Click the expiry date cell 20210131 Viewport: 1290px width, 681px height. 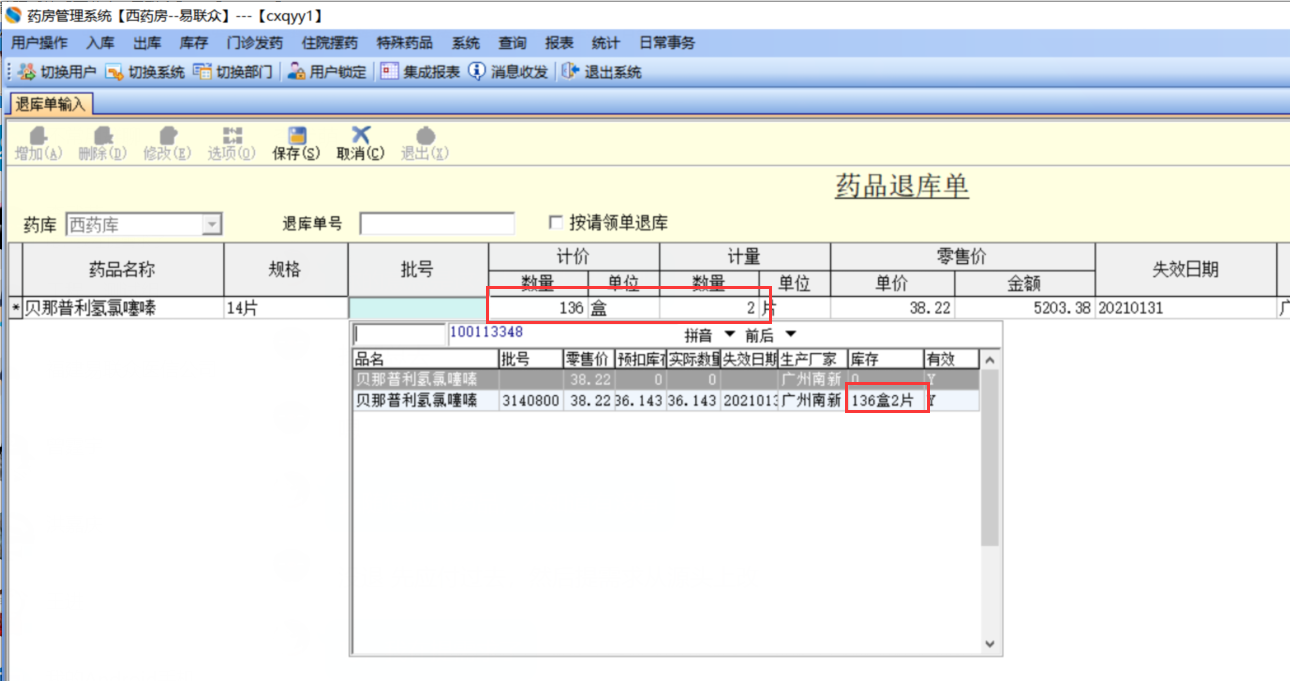(1185, 308)
